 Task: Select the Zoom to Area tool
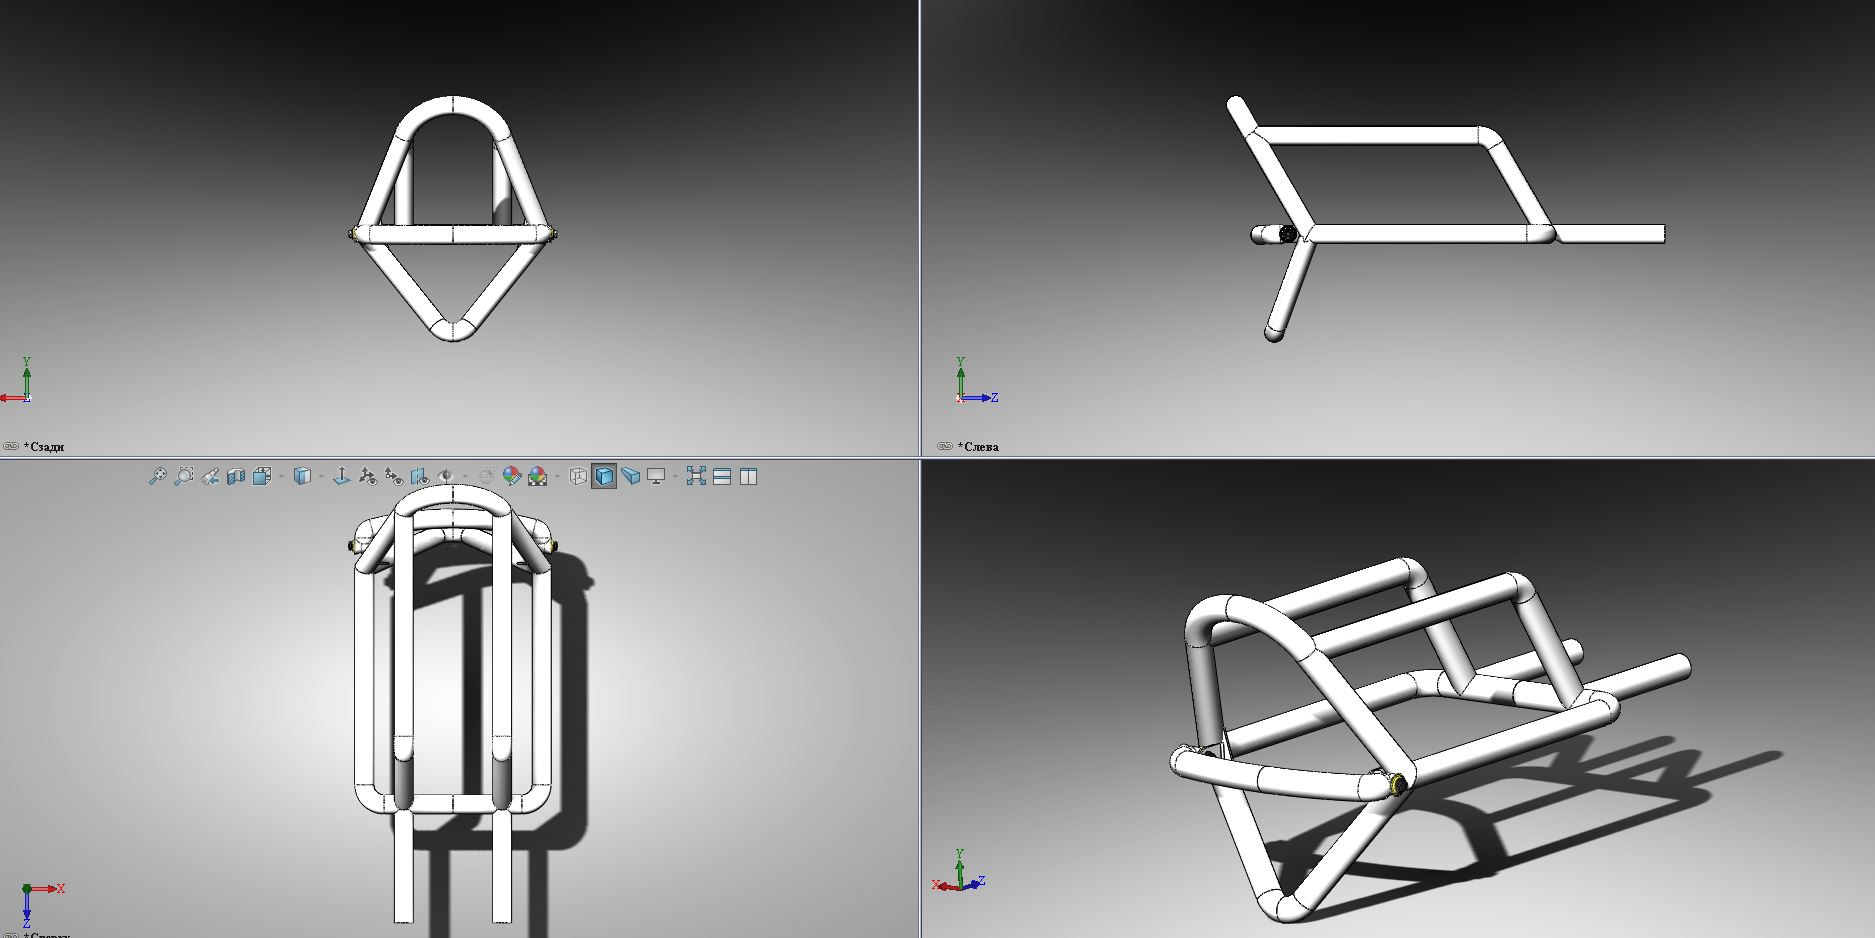pos(184,476)
